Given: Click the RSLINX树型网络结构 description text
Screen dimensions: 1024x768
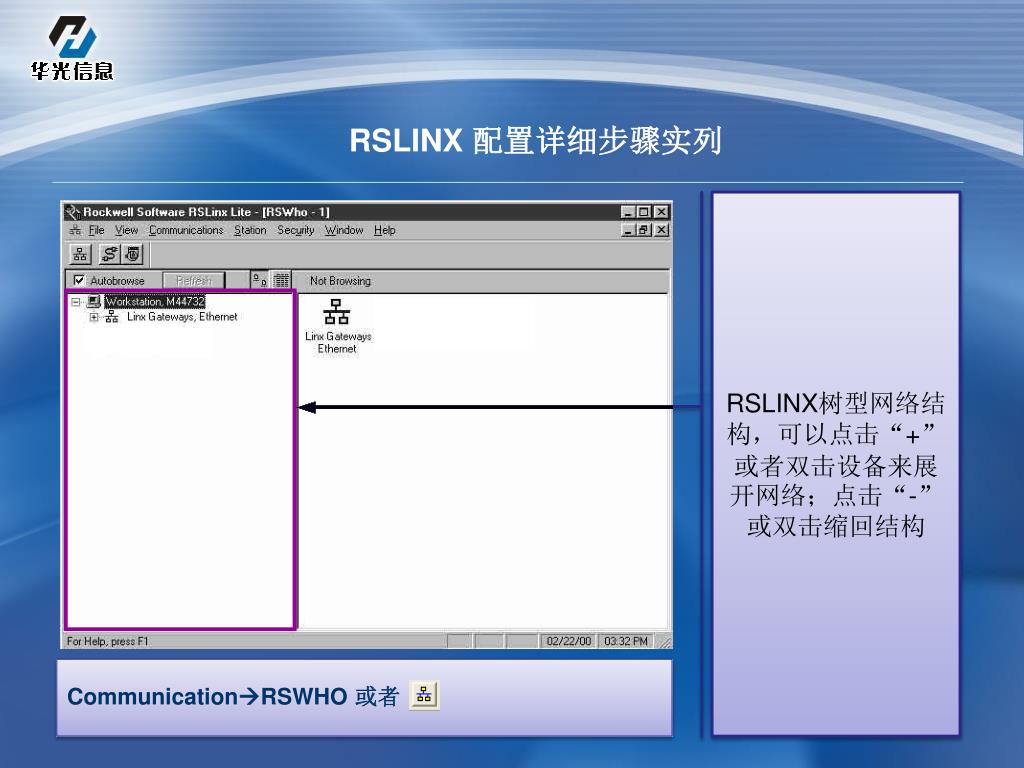Looking at the screenshot, I should (835, 464).
